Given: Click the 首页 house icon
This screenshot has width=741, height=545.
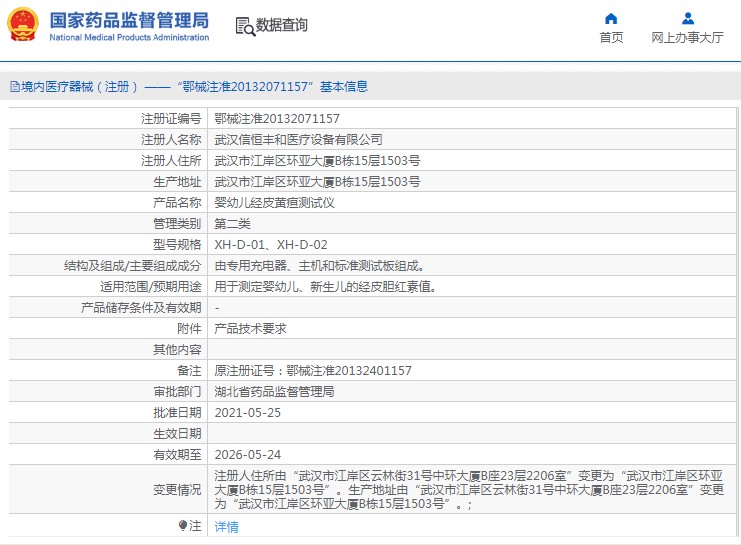Looking at the screenshot, I should pyautogui.click(x=611, y=18).
